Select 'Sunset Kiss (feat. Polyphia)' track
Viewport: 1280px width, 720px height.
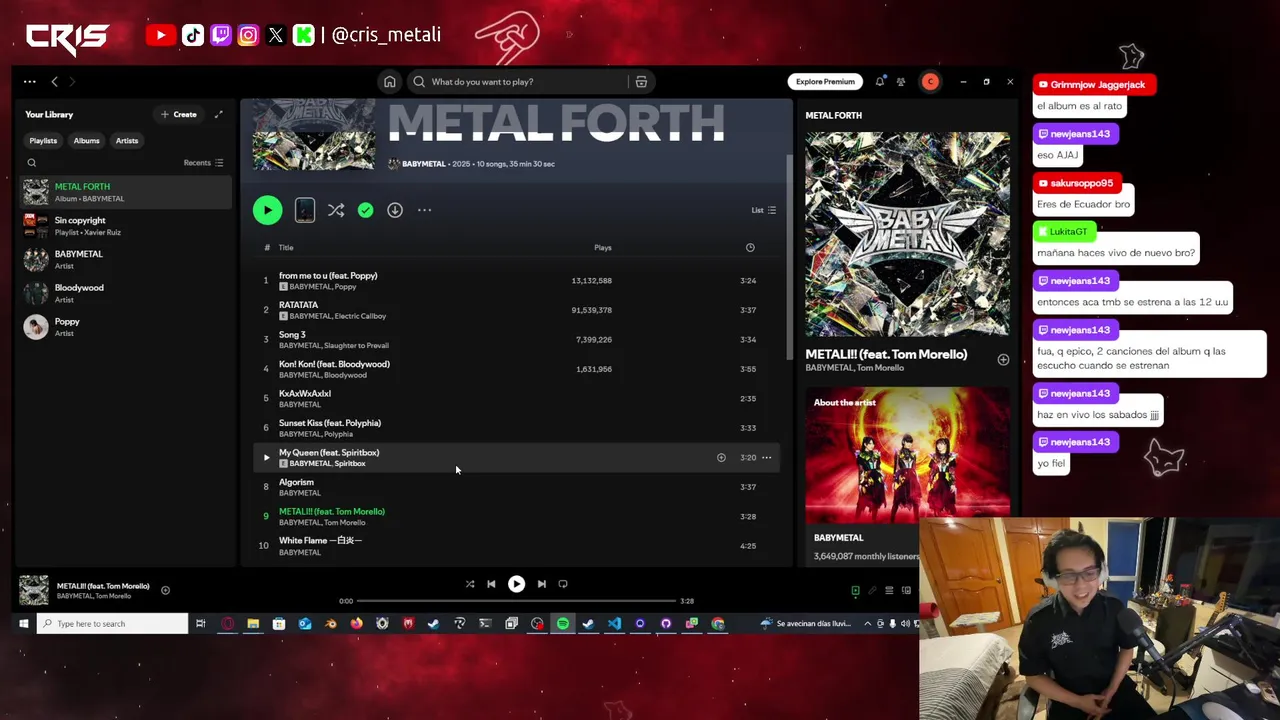click(516, 428)
